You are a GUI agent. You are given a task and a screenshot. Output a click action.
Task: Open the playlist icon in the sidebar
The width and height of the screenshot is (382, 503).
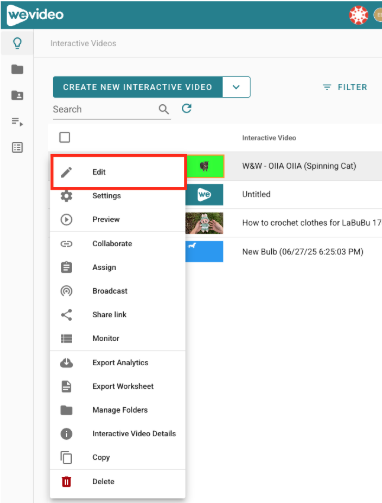17,121
